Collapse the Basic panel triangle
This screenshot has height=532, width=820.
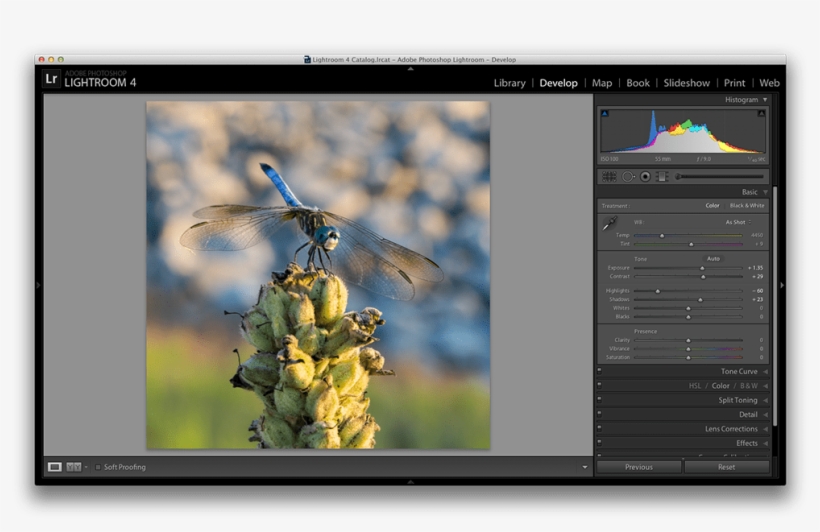coord(765,192)
